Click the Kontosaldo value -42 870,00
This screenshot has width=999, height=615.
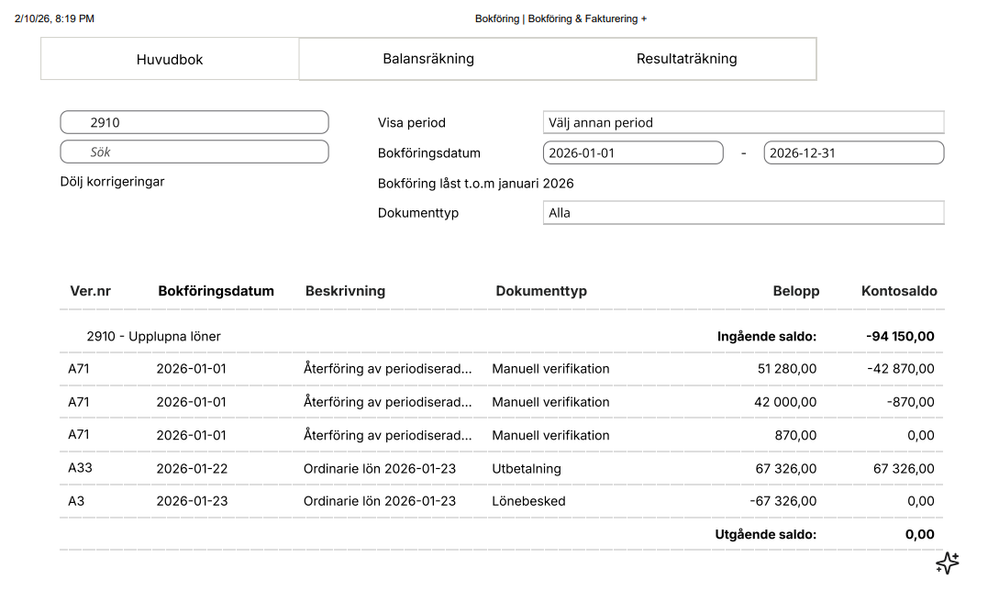(x=901, y=369)
